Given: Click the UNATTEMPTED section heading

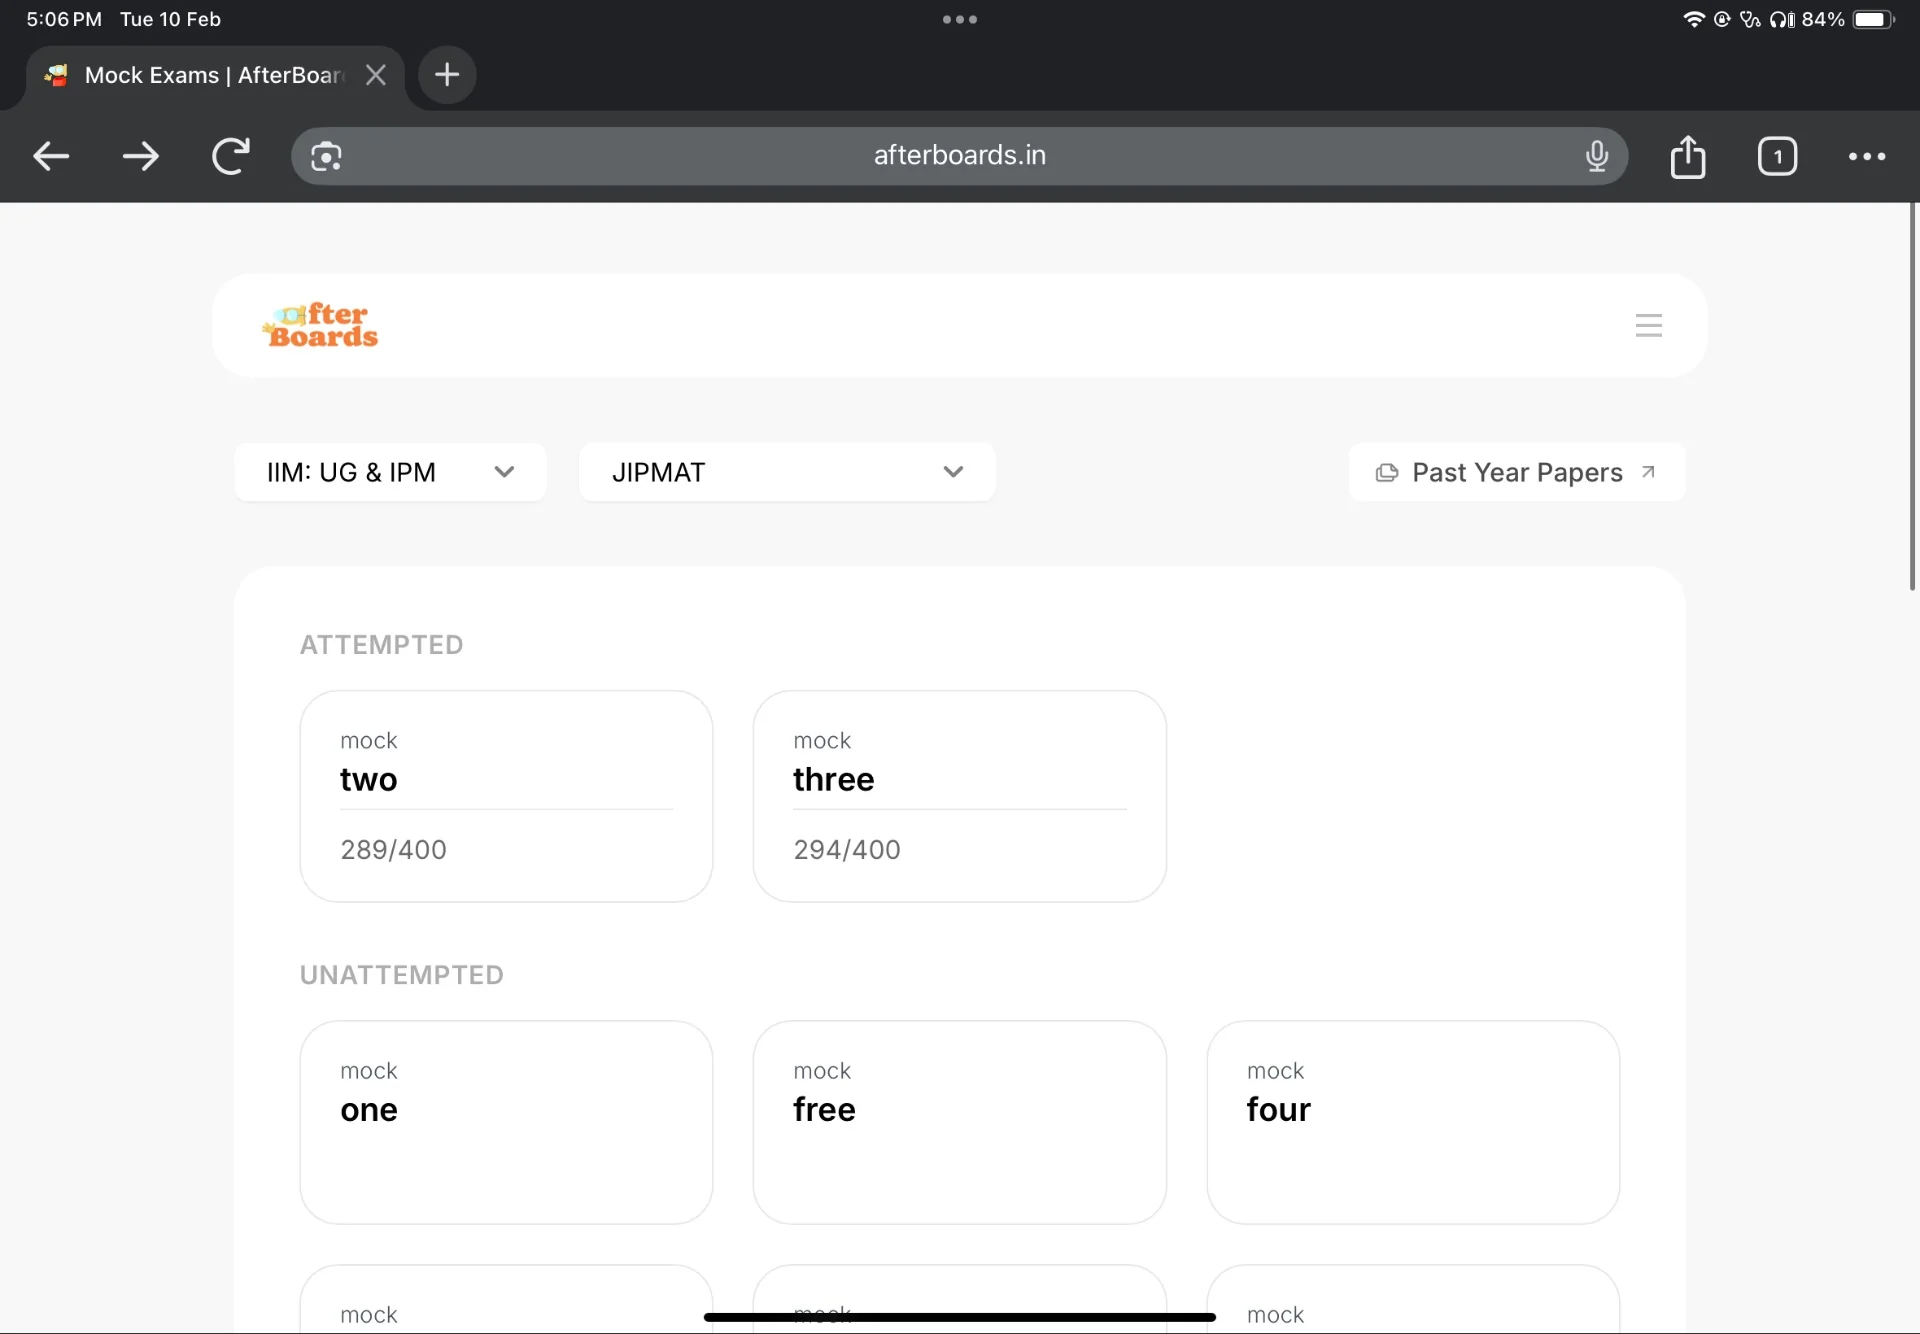Looking at the screenshot, I should tap(402, 975).
